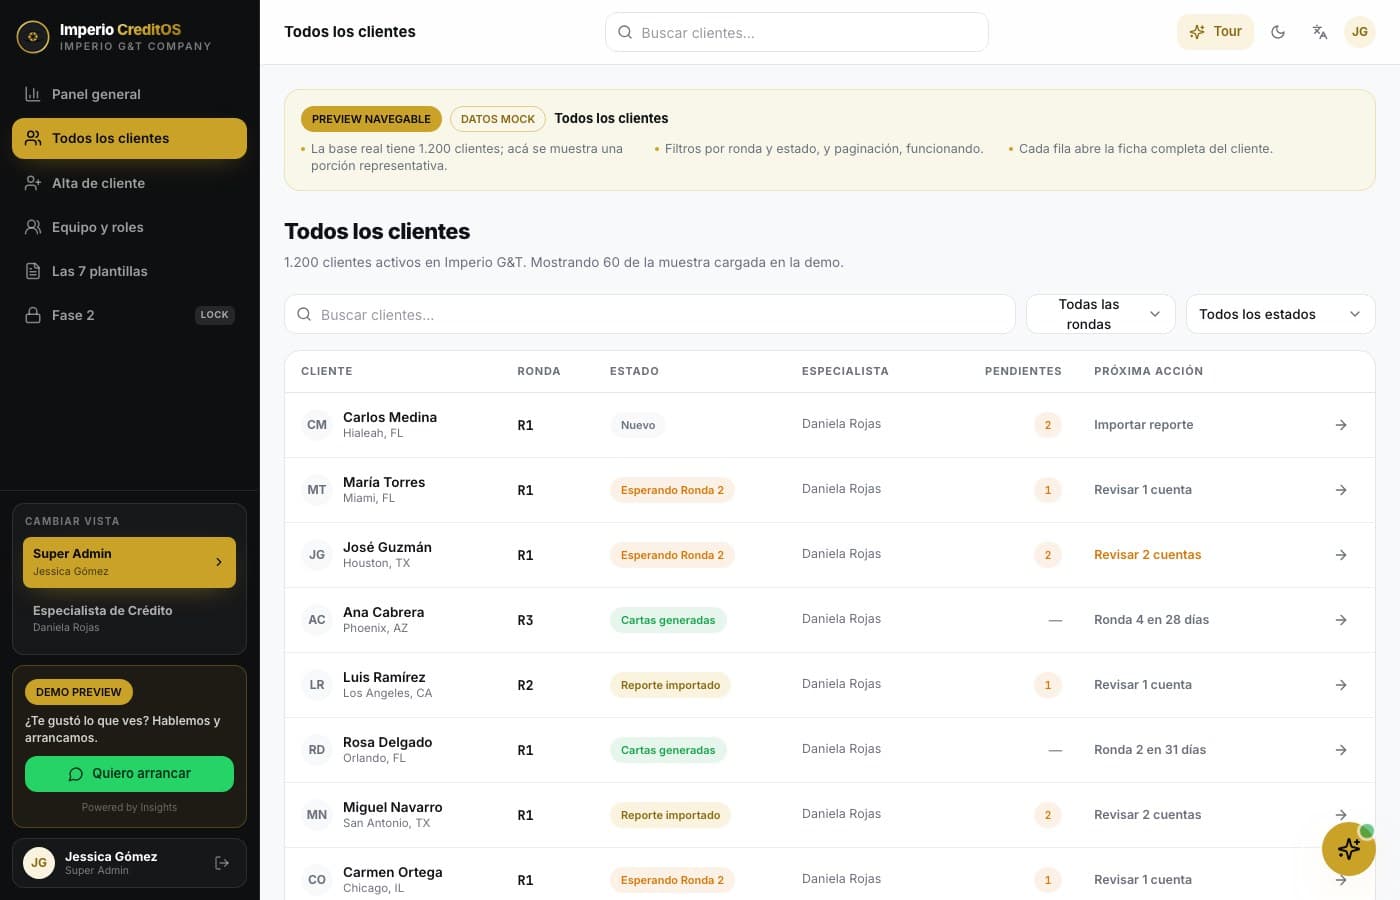Screen dimensions: 1400x900
Task: Switch to Especialista de Crédito view
Action: click(129, 618)
